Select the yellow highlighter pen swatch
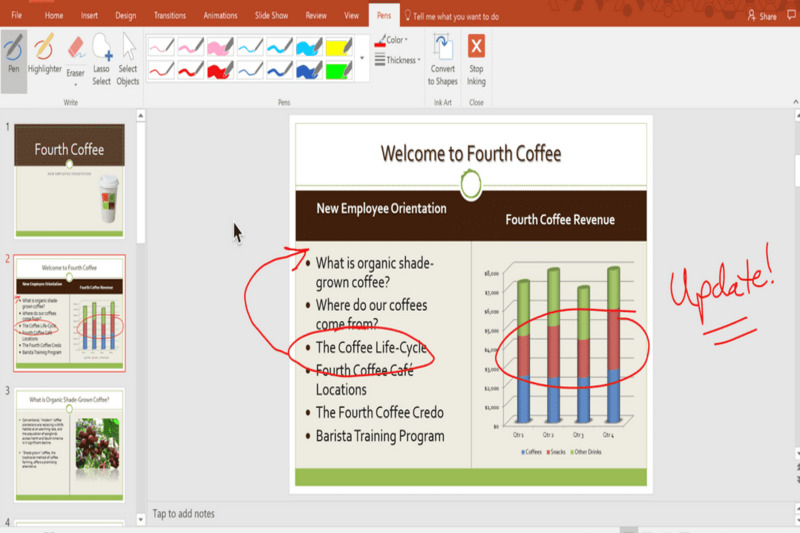 (x=339, y=46)
